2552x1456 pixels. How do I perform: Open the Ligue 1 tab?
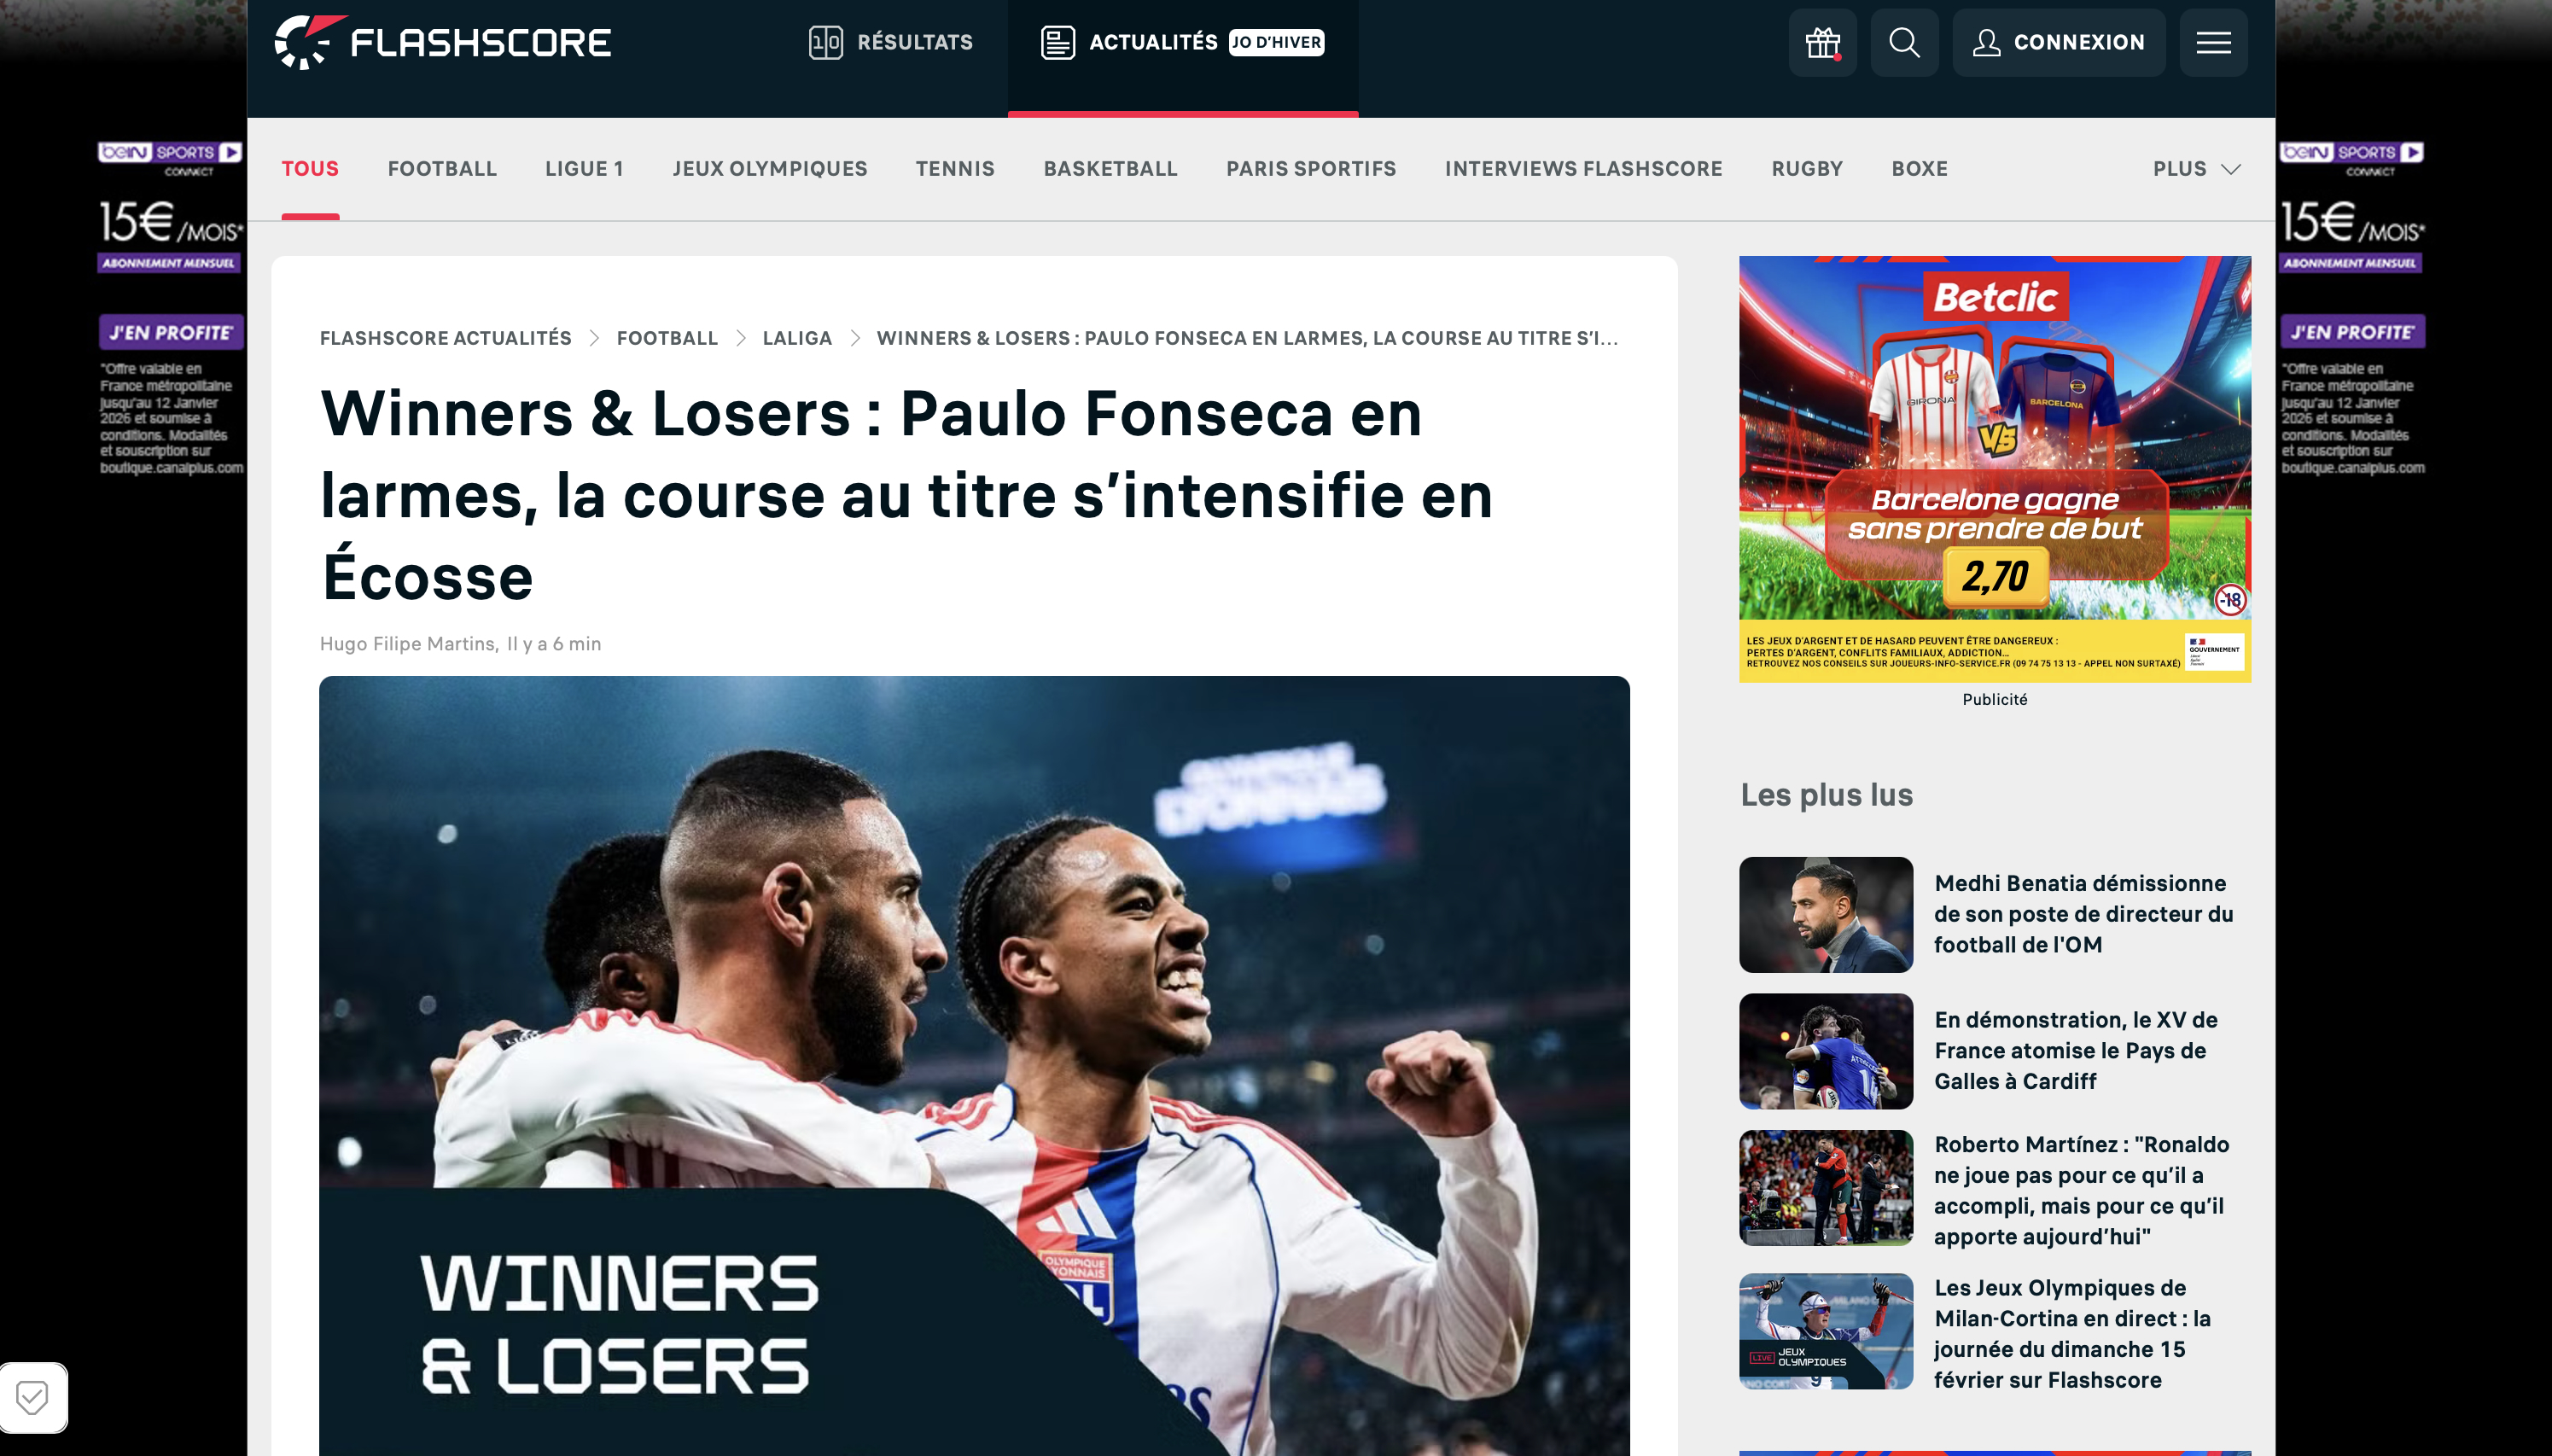[584, 169]
